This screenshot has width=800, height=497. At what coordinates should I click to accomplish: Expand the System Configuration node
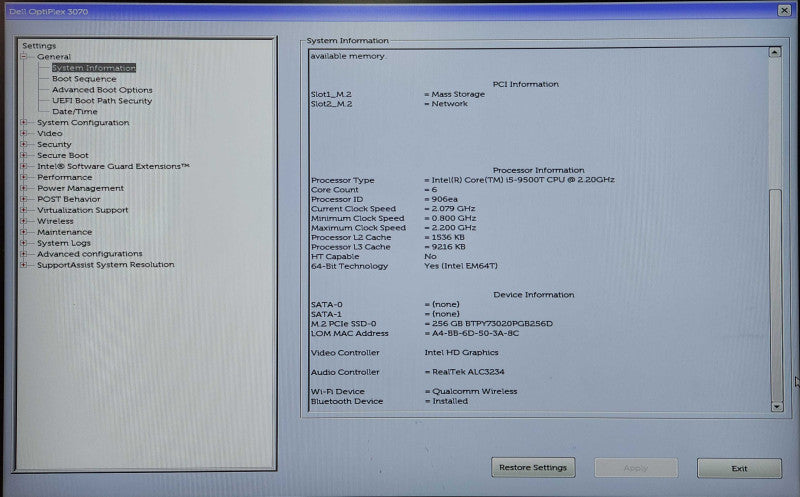tap(23, 122)
